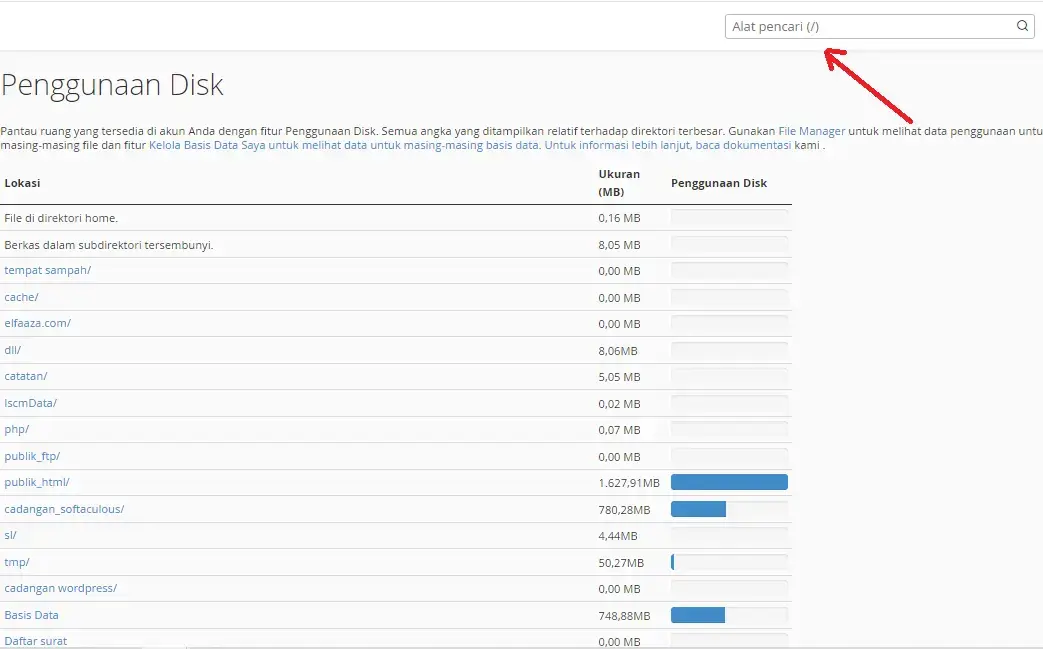Open the dll directory
This screenshot has height=649, width=1043.
click(12, 350)
